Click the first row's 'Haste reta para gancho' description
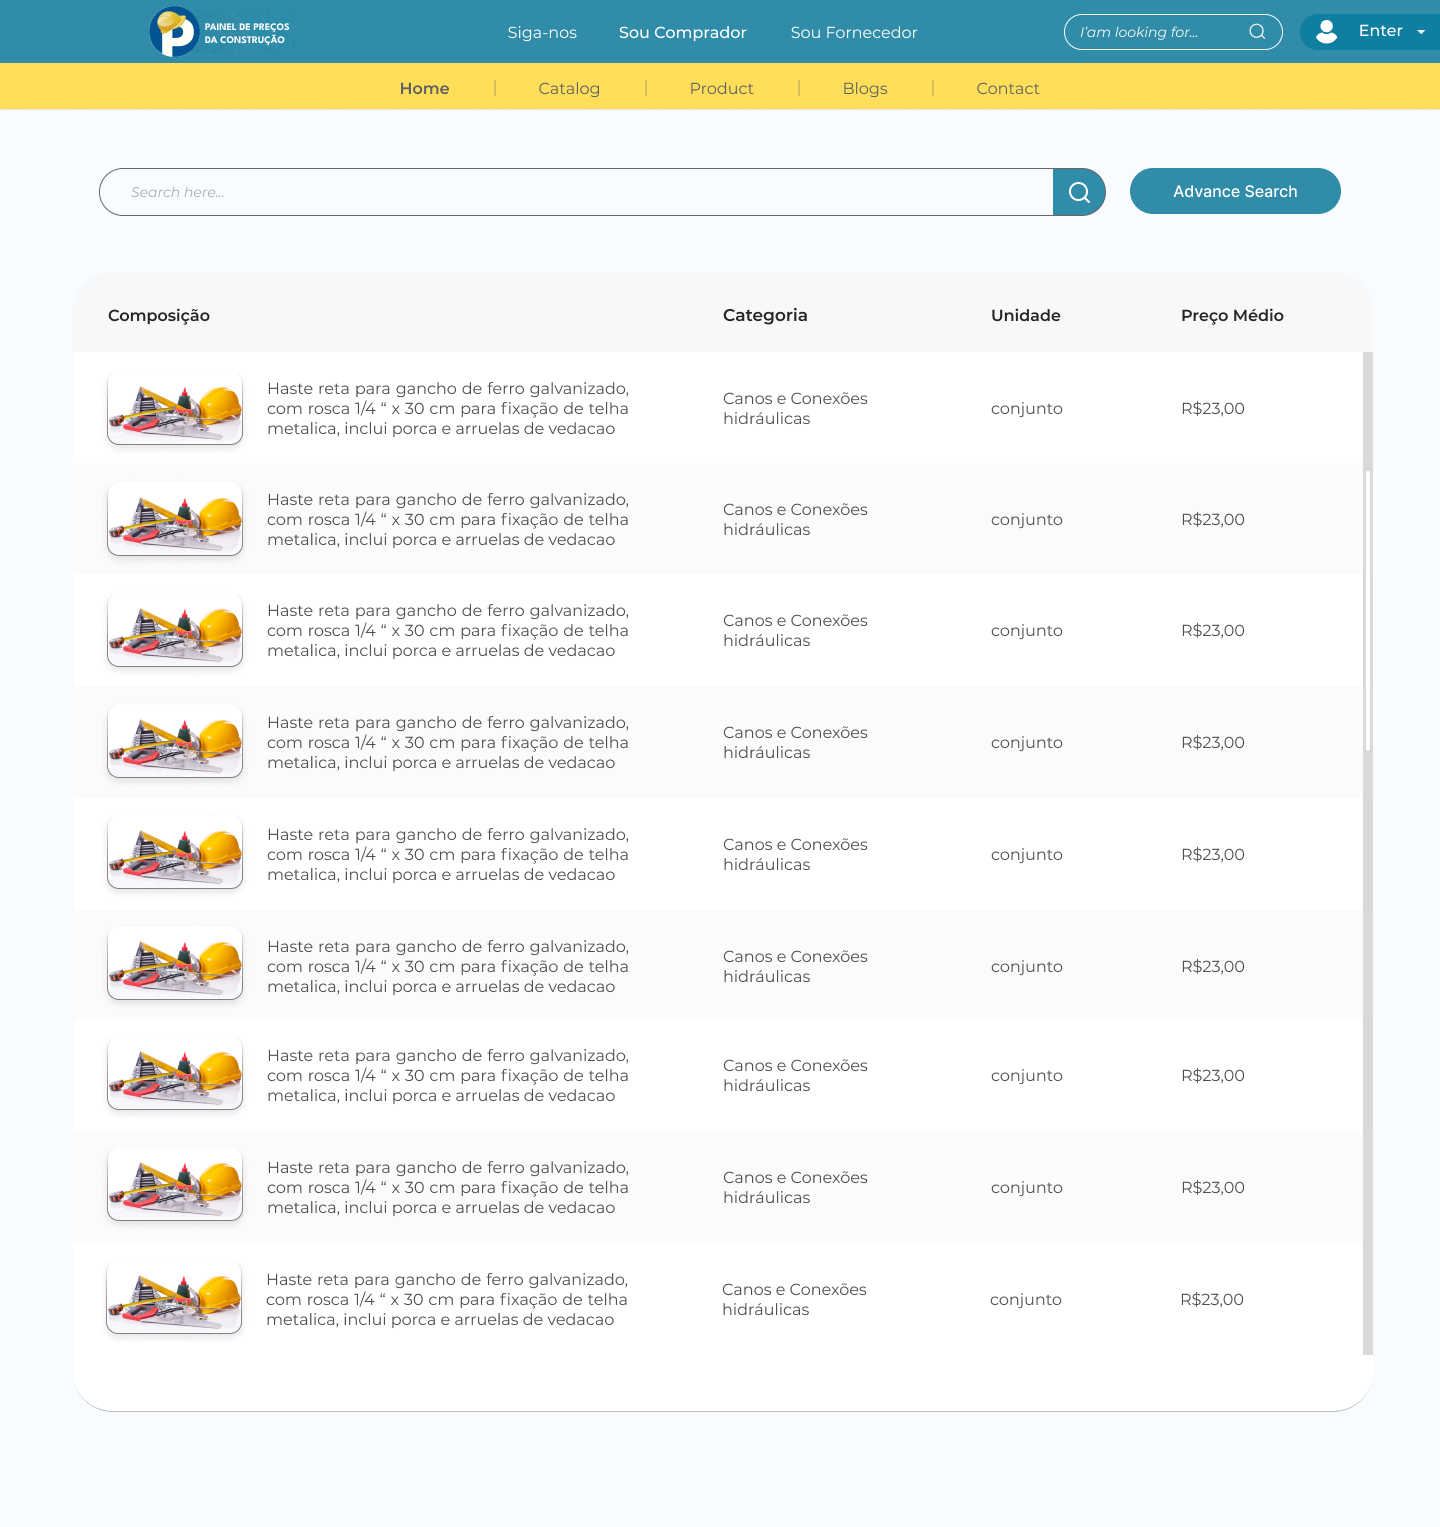The image size is (1440, 1527). [x=448, y=408]
